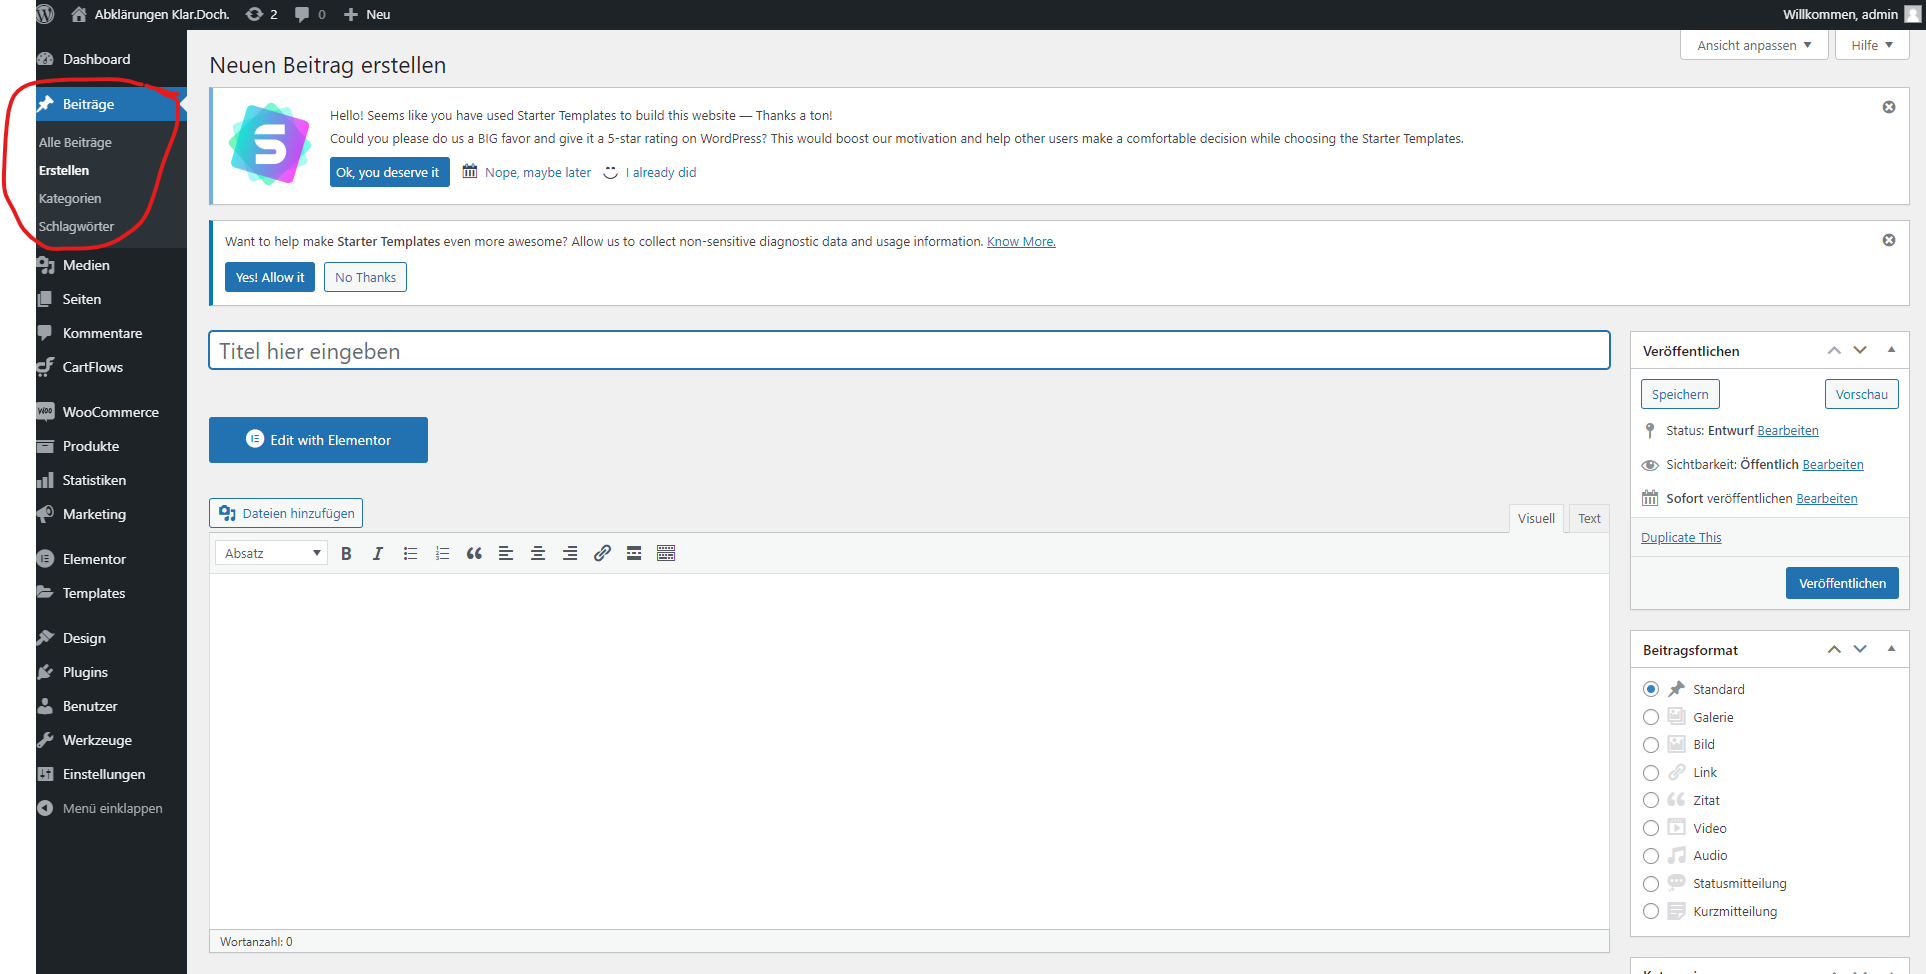The width and height of the screenshot is (1926, 974).
Task: Click the post title input field
Action: pos(908,351)
